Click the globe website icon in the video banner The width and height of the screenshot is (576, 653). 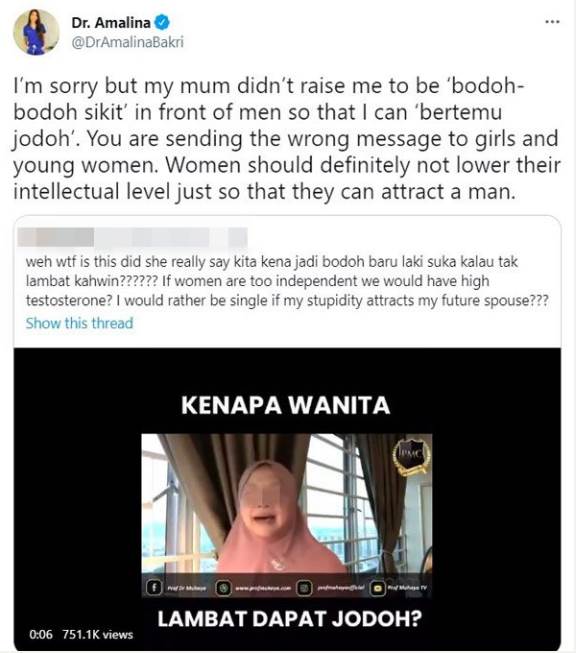224,588
